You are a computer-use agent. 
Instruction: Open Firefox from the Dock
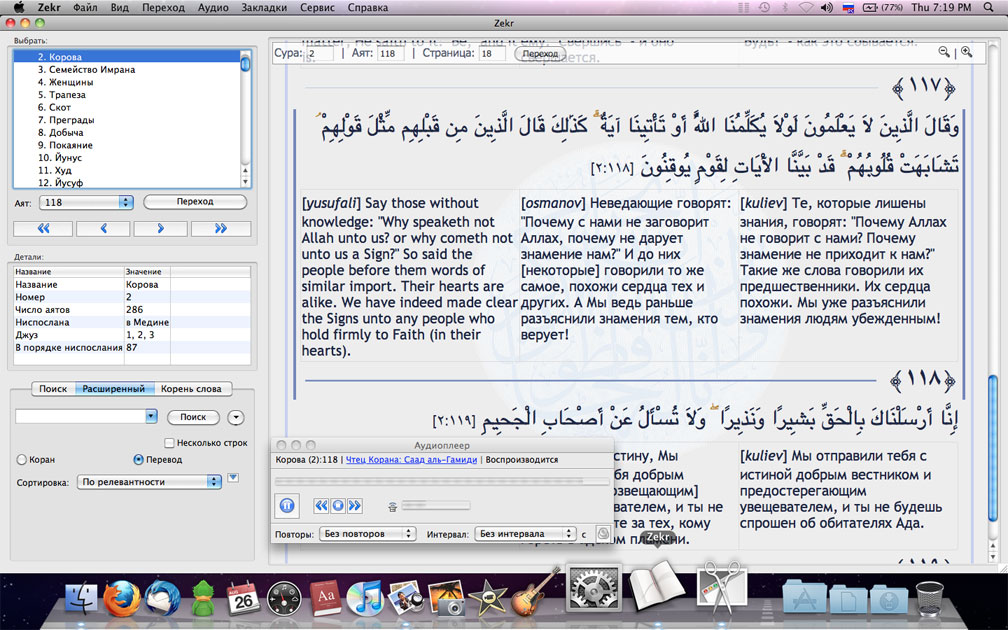pyautogui.click(x=122, y=598)
